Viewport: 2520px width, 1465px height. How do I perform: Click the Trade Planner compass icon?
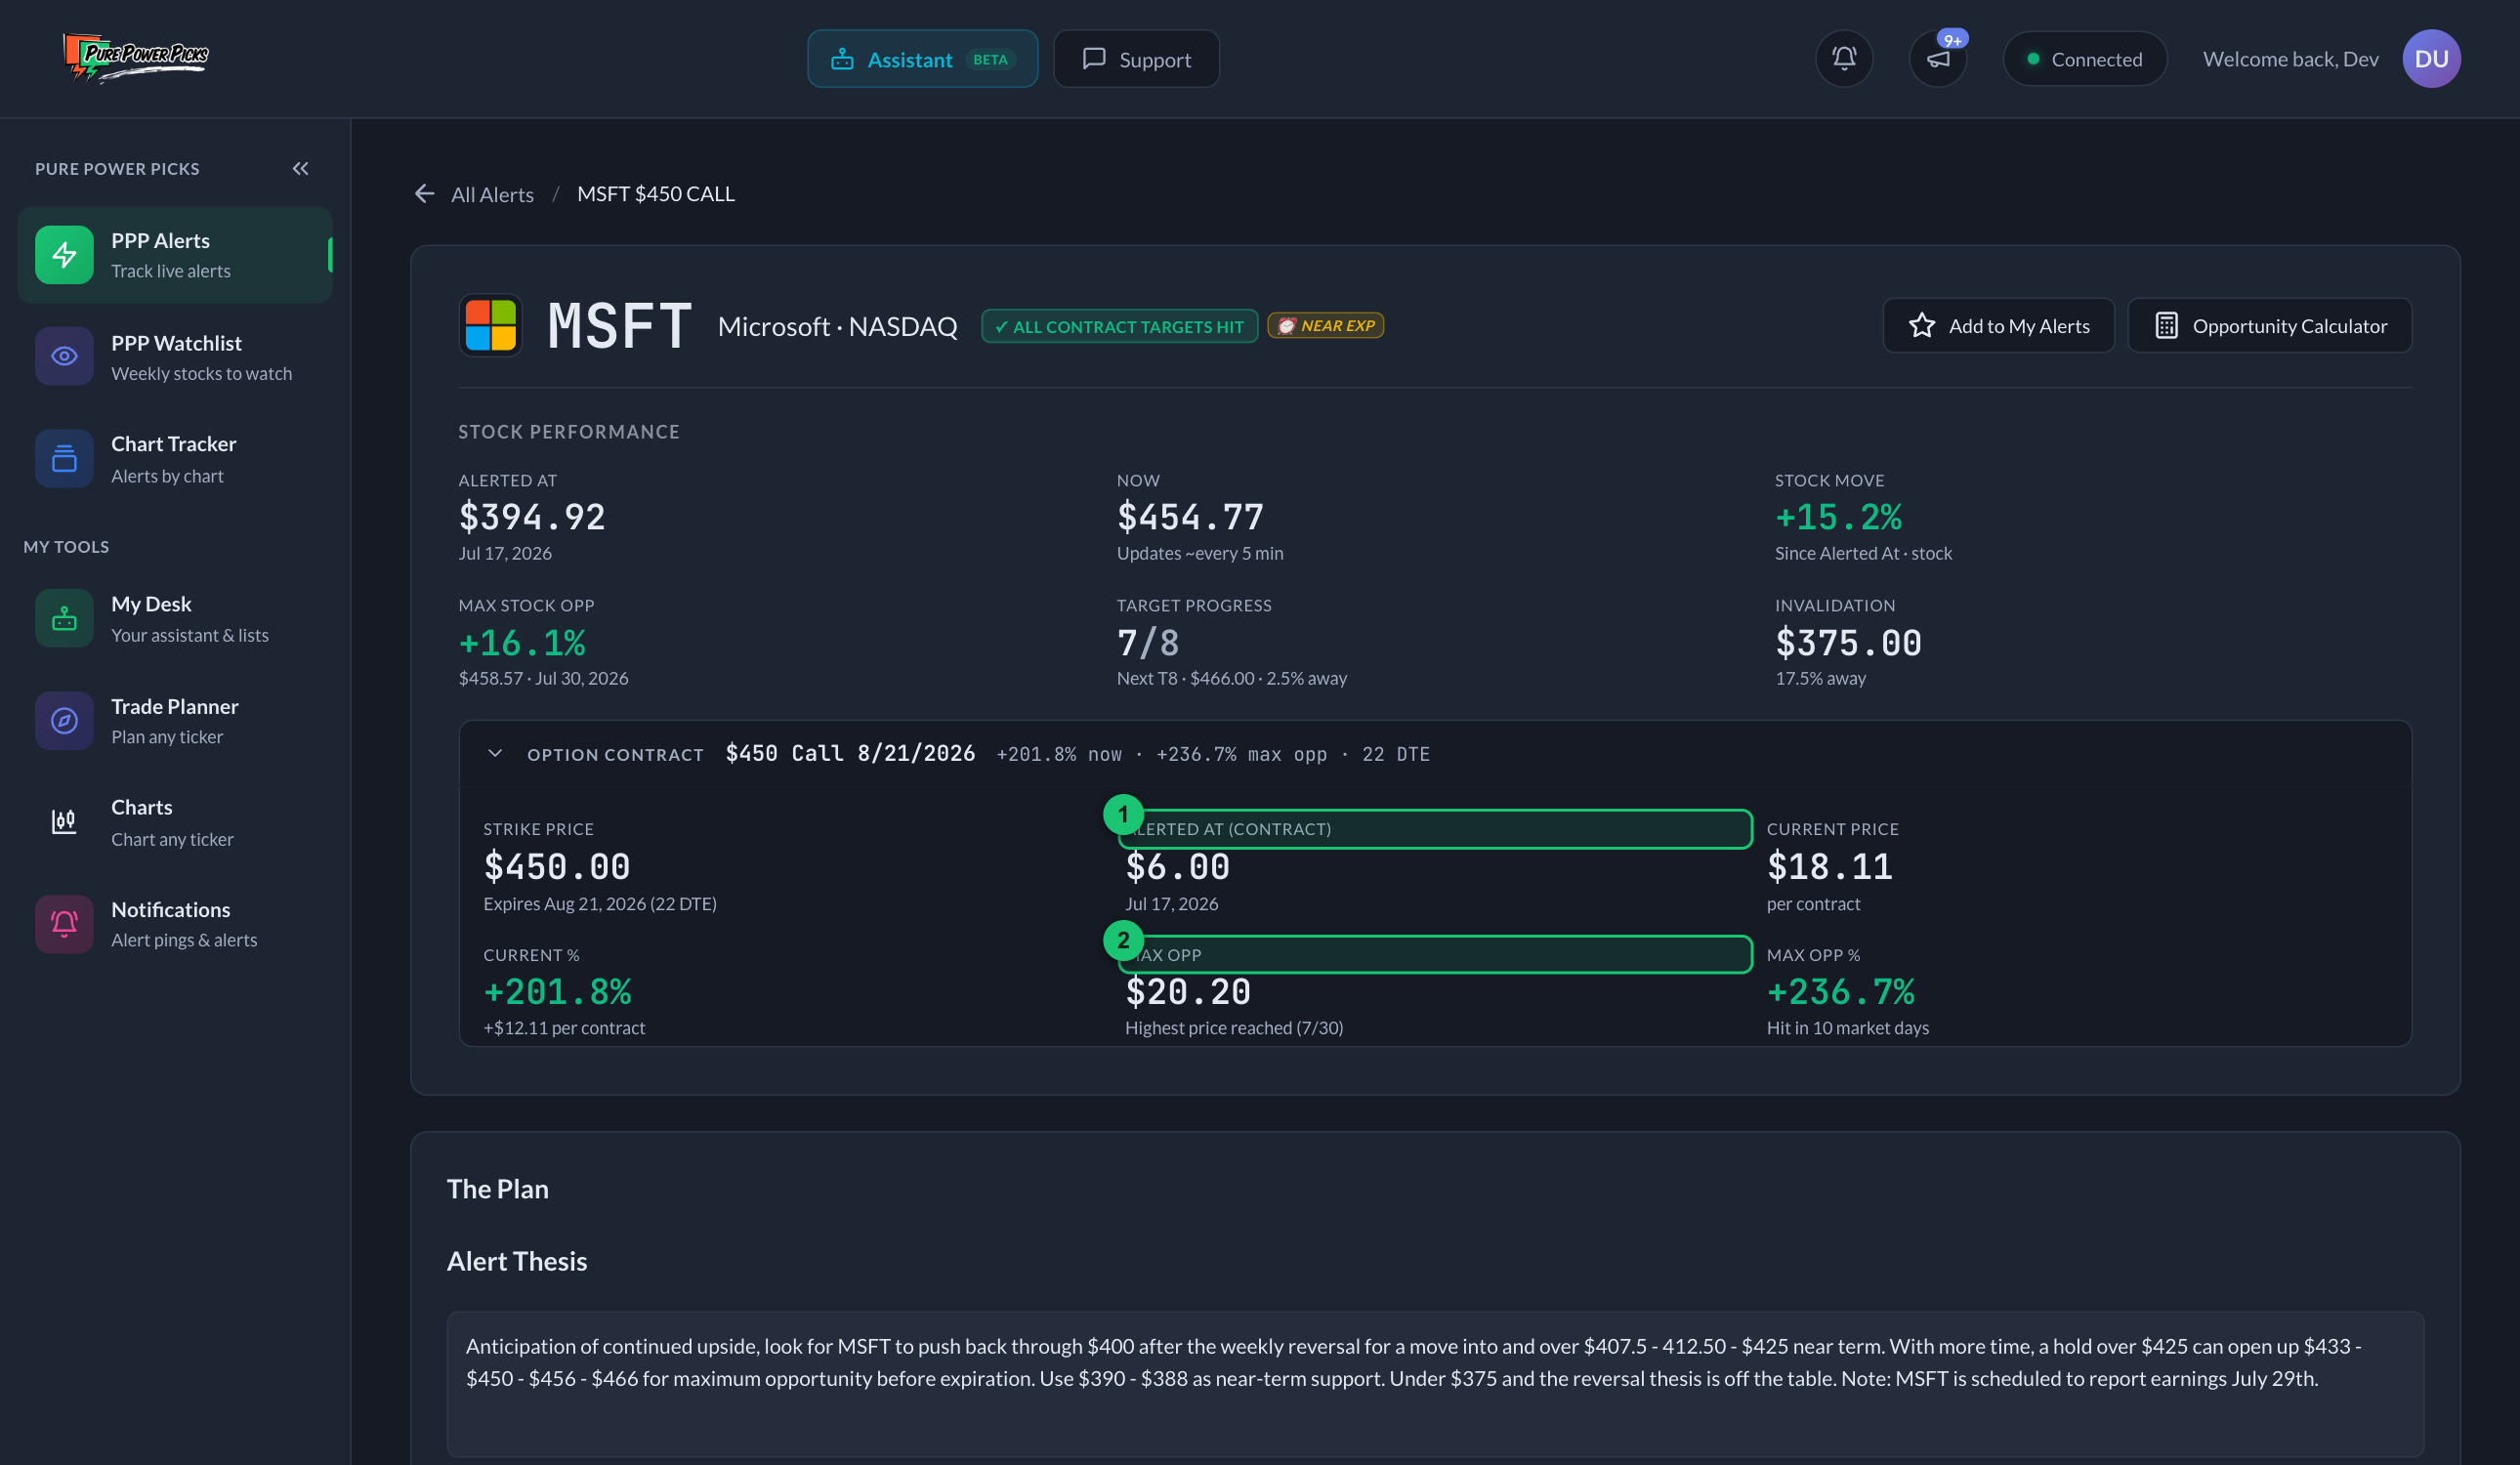[x=64, y=721]
